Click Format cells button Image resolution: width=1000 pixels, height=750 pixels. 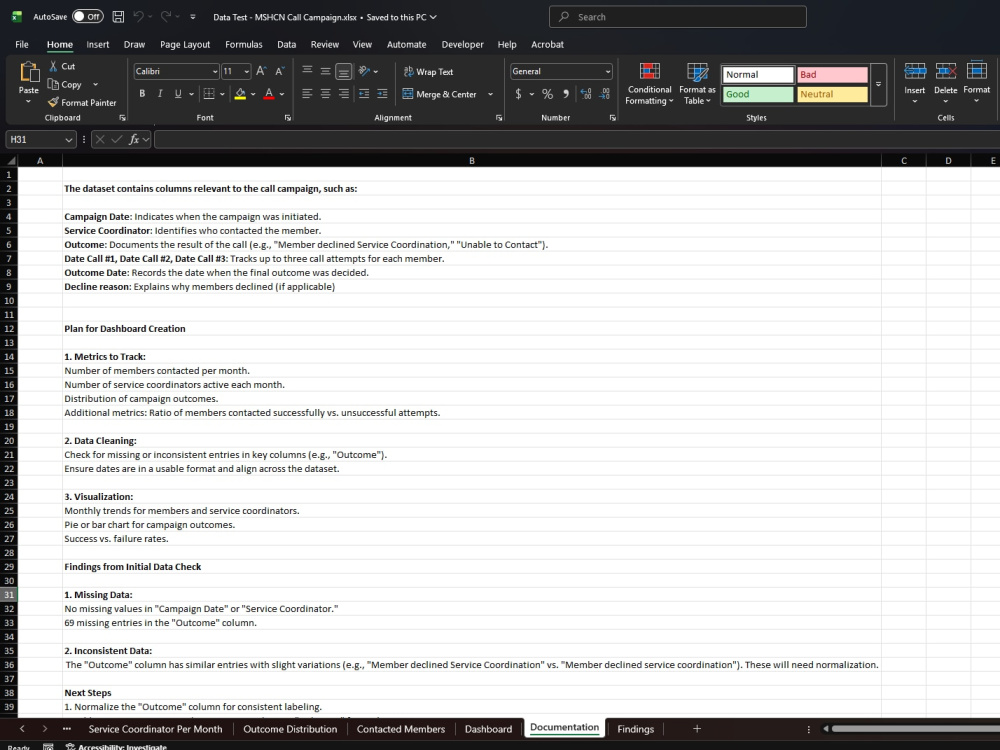976,84
